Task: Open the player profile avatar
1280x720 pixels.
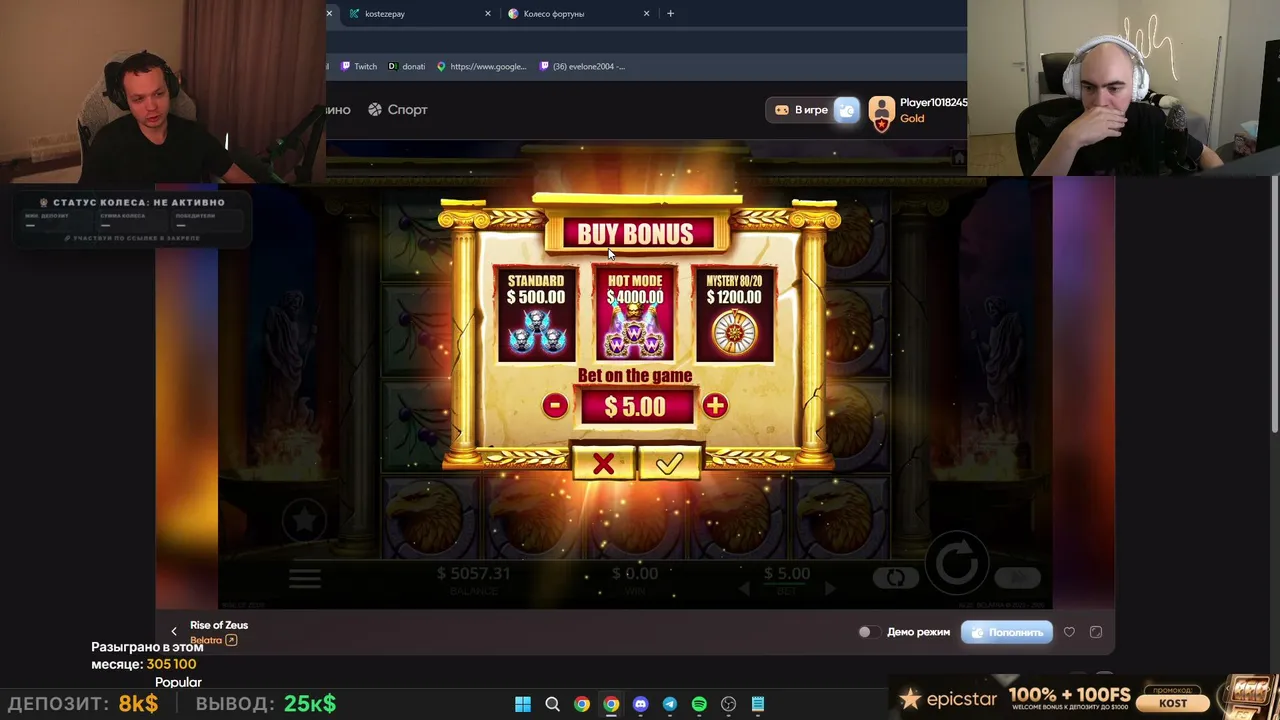Action: (881, 112)
